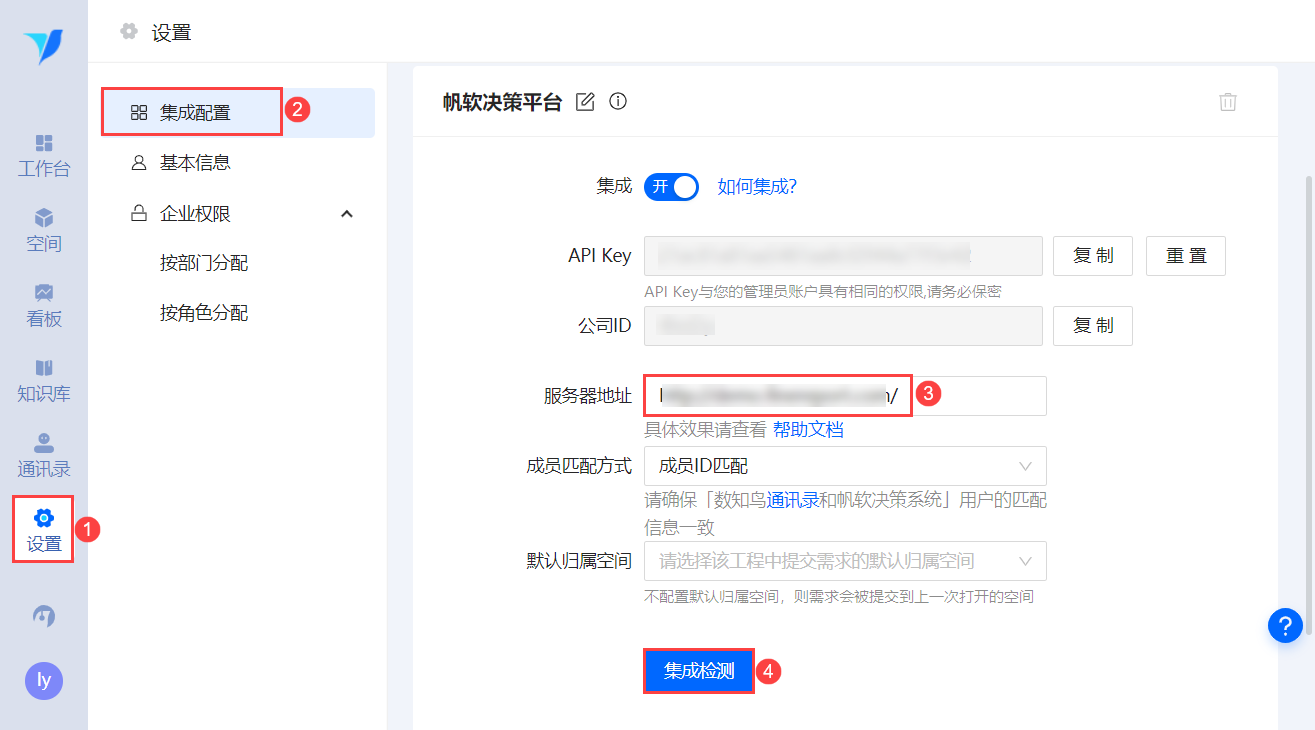Click the API Key field
The width and height of the screenshot is (1315, 730).
[843, 256]
